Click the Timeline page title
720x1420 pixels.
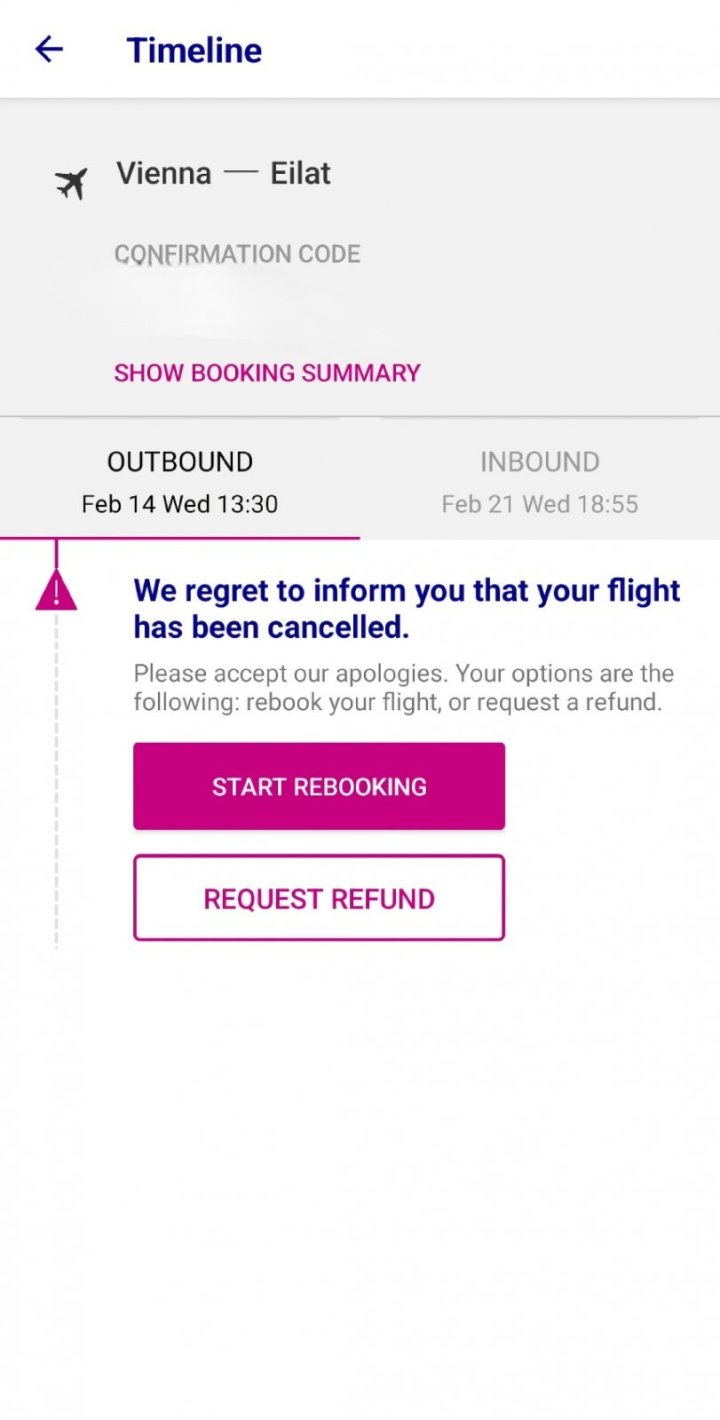[x=194, y=50]
